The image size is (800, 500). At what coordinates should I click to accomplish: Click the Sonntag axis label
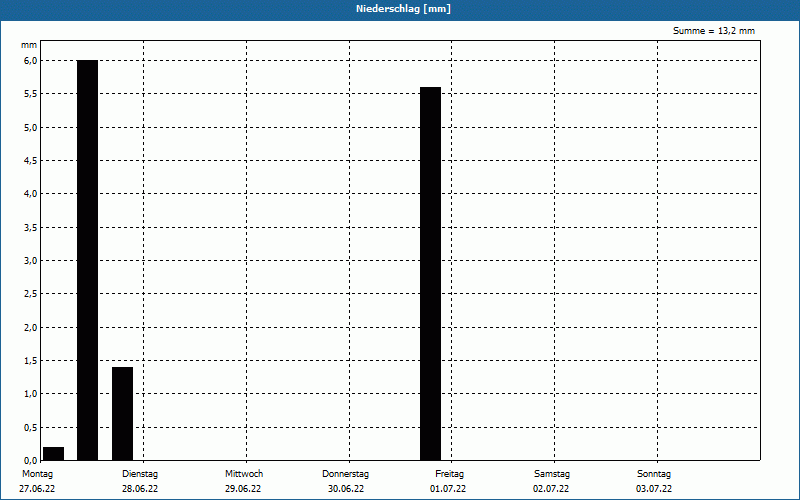pyautogui.click(x=654, y=474)
